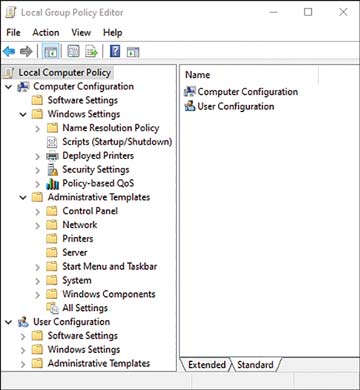
Task: Select the Printers folder in tree
Action: coord(78,239)
